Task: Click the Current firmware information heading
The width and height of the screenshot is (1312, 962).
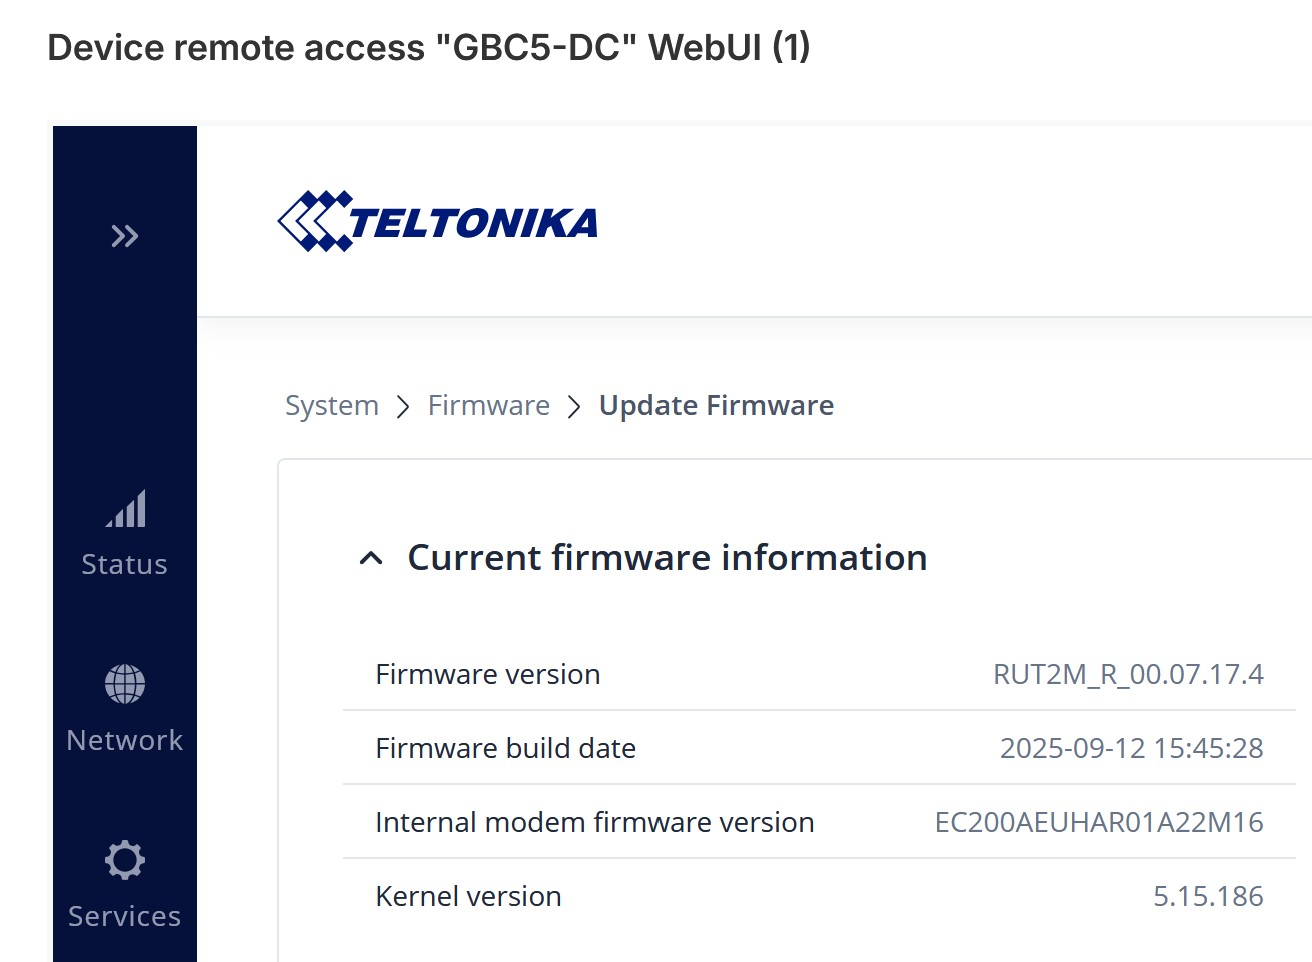Action: tap(667, 558)
